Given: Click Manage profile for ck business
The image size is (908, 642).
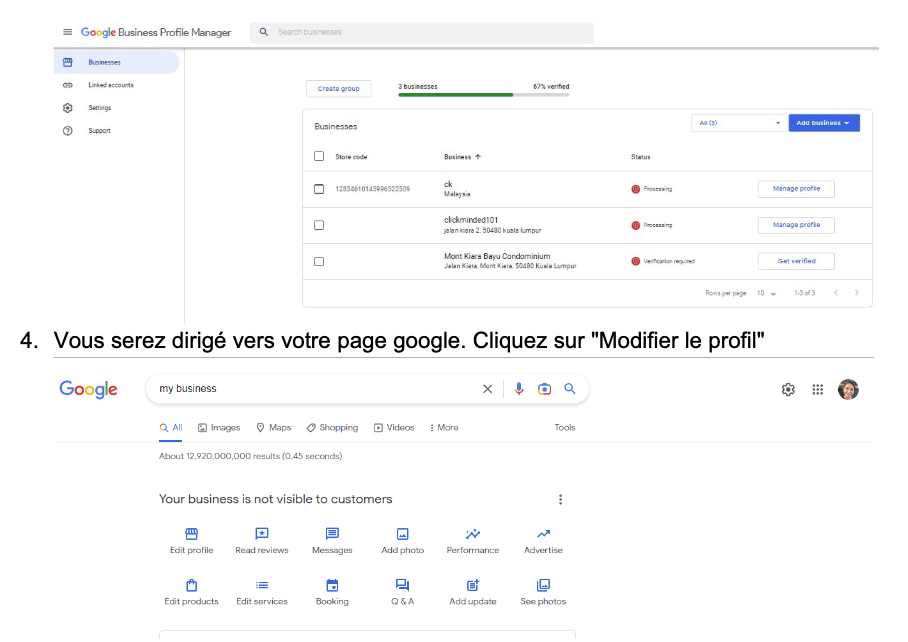Looking at the screenshot, I should point(796,189).
